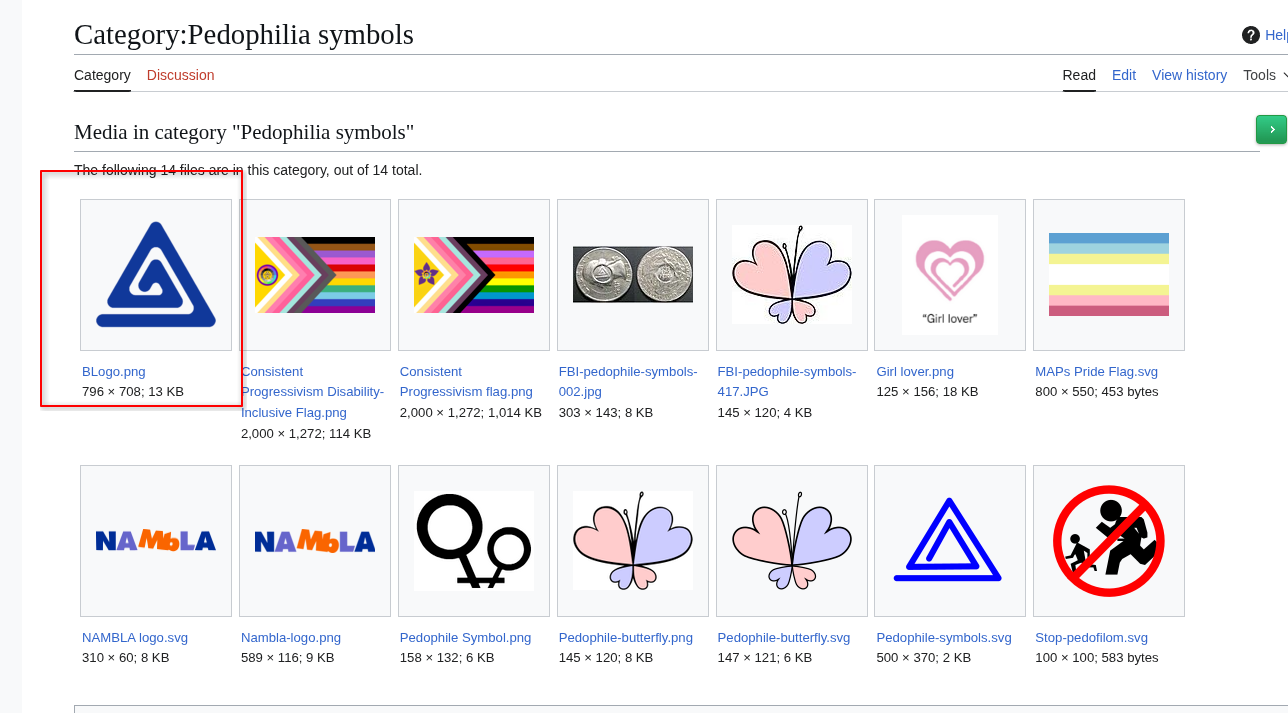Open the BLogo.png triangle spiral thumbnail
The height and width of the screenshot is (713, 1288).
click(156, 275)
